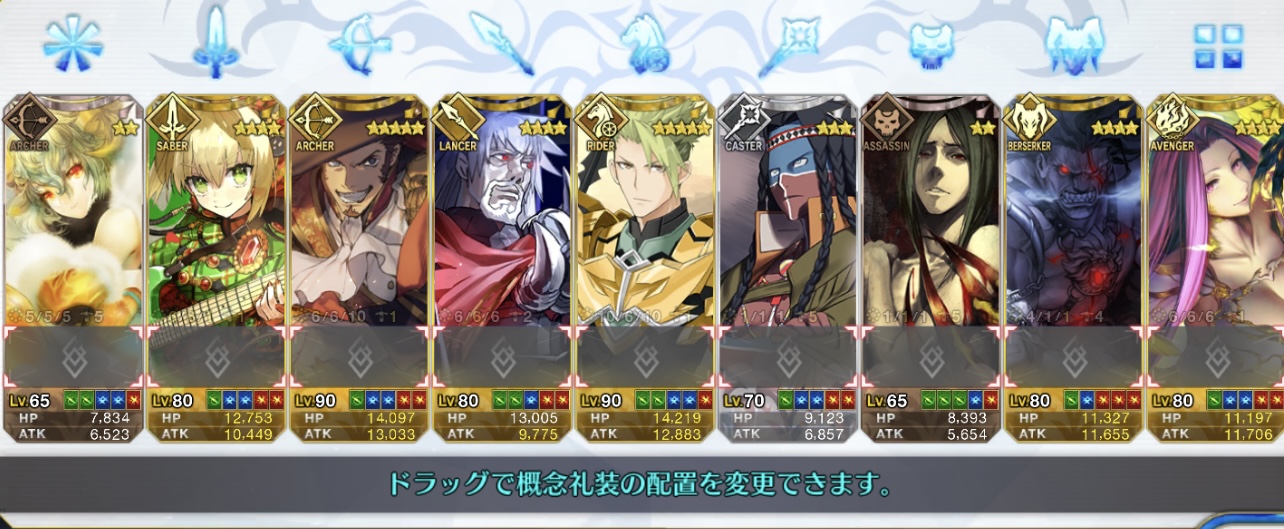1284x529 pixels.
Task: Click the empty craft essence slot under Rider
Action: click(644, 358)
